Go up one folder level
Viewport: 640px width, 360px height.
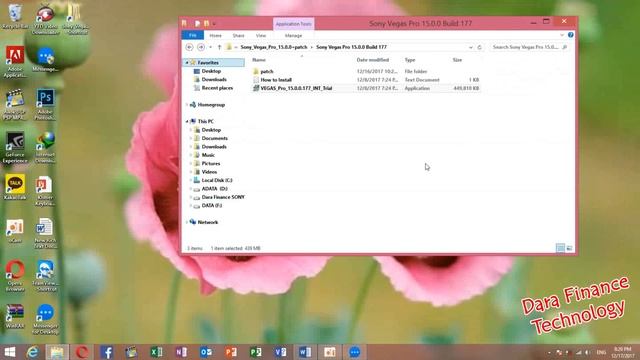pos(219,47)
